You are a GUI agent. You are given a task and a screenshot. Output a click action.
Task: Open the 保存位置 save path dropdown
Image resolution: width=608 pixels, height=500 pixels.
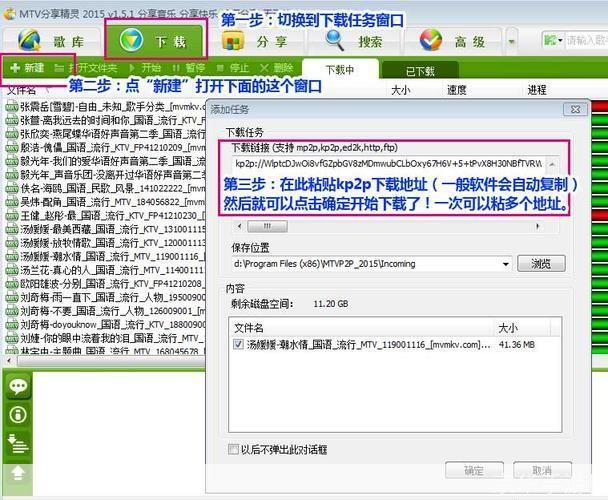point(505,264)
